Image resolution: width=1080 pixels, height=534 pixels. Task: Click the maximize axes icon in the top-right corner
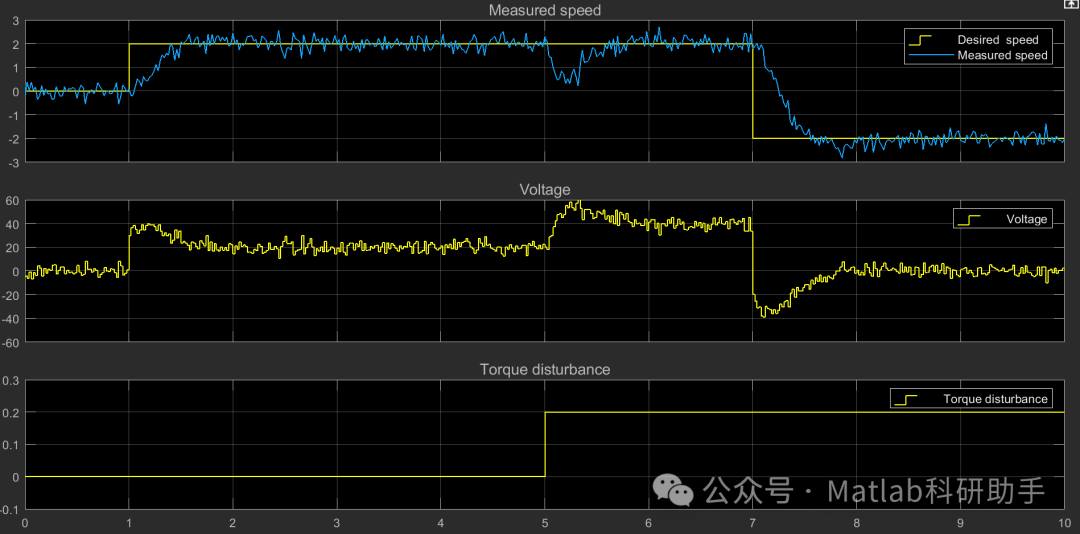pyautogui.click(x=1073, y=4)
